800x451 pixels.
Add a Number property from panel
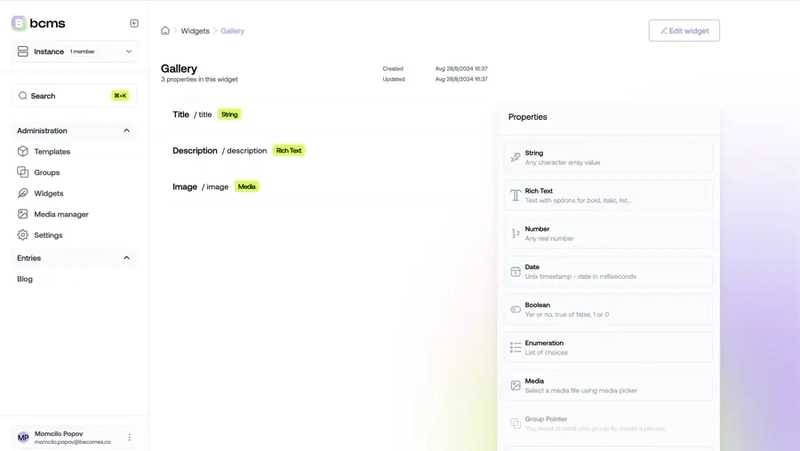click(608, 233)
